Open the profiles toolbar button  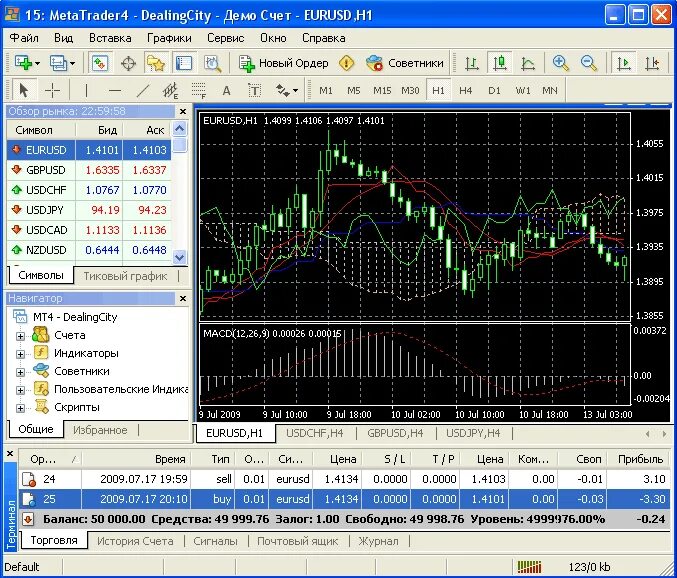[62, 63]
